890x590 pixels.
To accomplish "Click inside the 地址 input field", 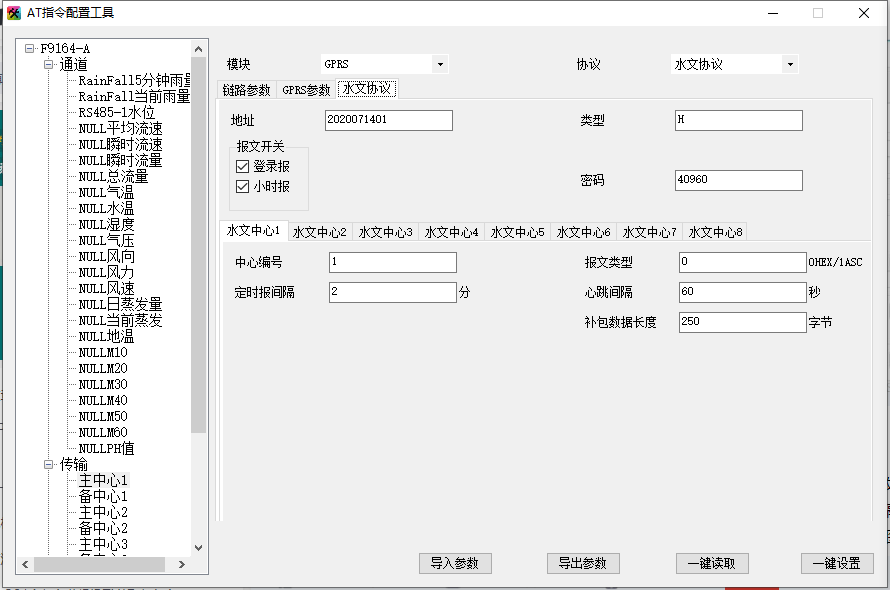I will [x=390, y=120].
